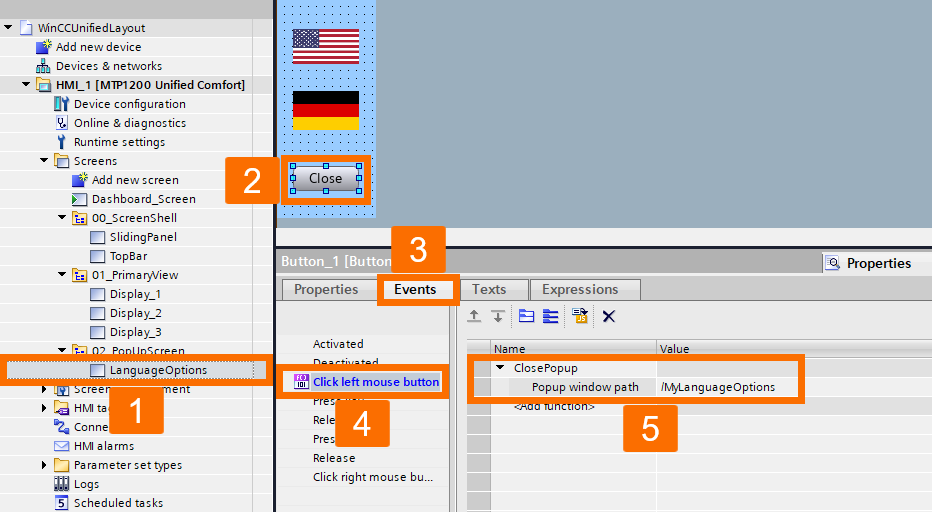This screenshot has height=512, width=932.
Task: Click the collapse-all function list toolbar icon
Action: coord(526,316)
